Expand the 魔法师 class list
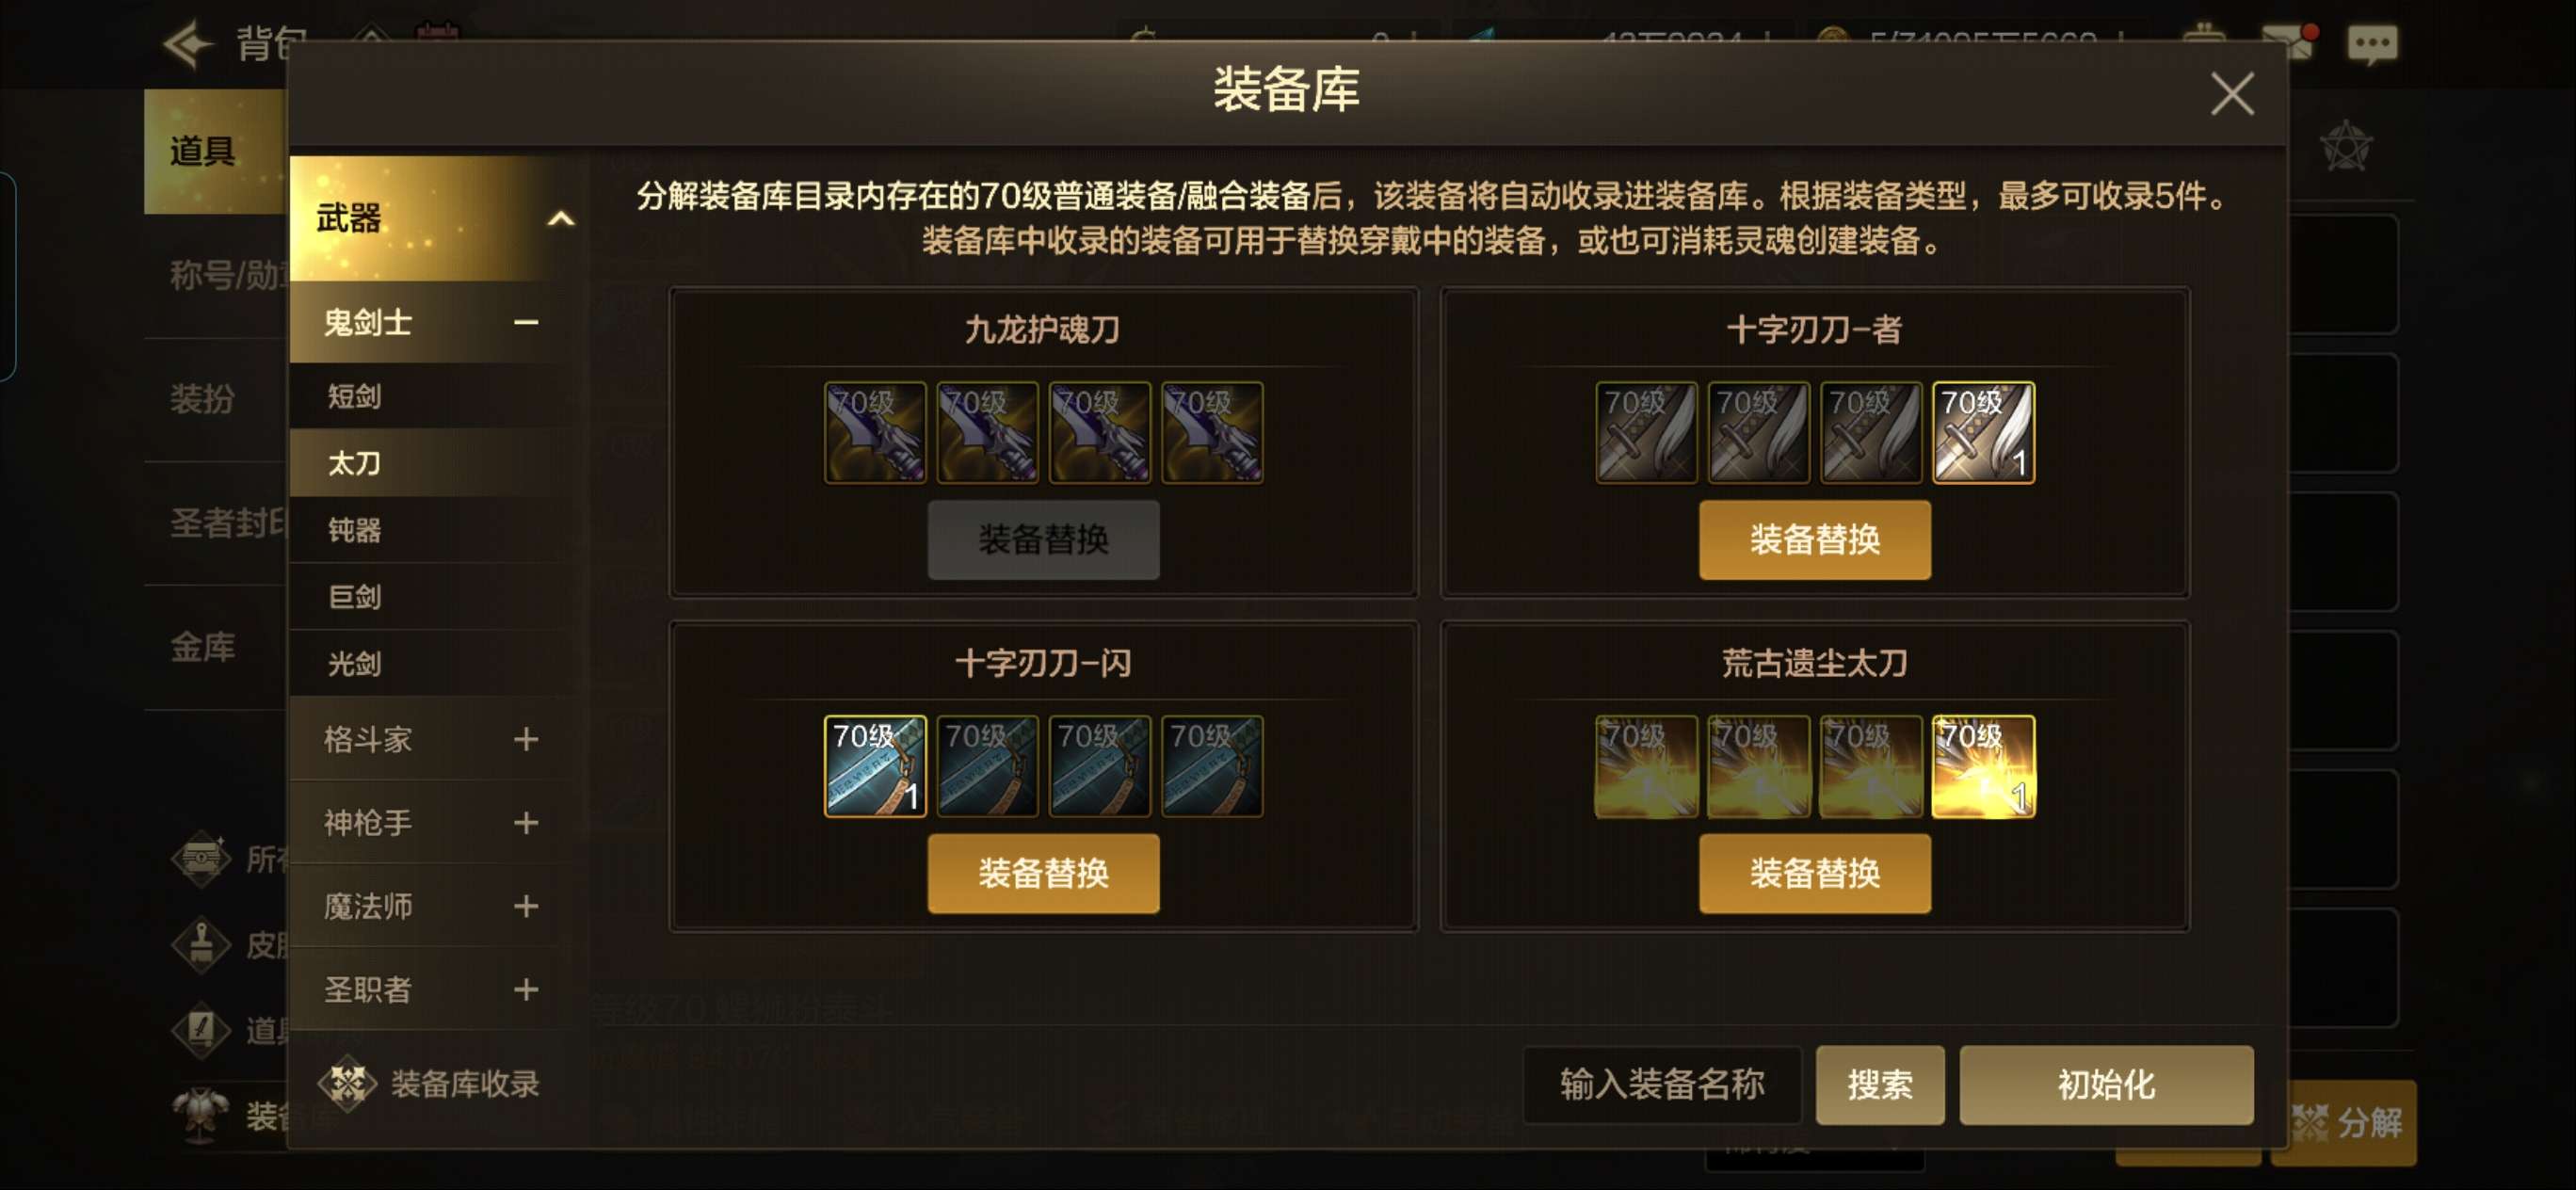The height and width of the screenshot is (1190, 2576). (x=526, y=906)
